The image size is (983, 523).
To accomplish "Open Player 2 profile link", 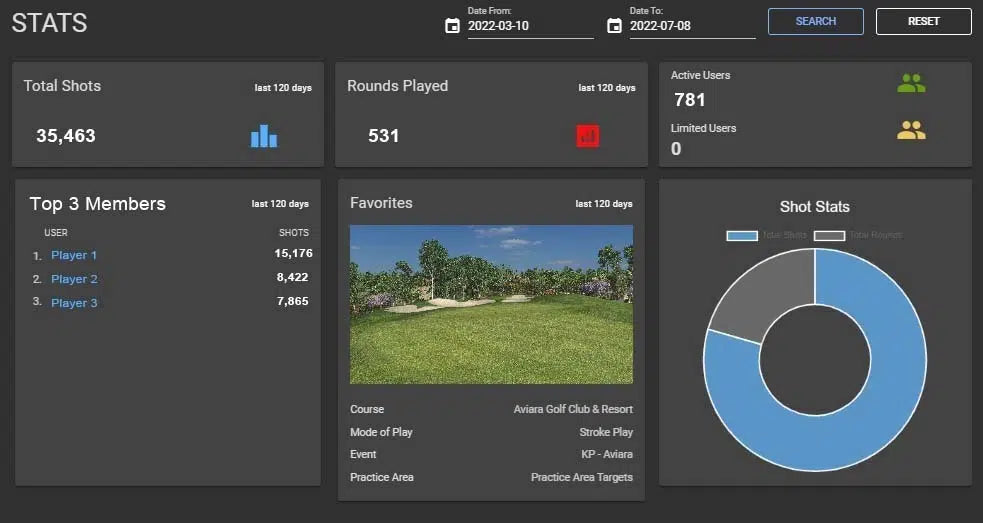I will 74,279.
